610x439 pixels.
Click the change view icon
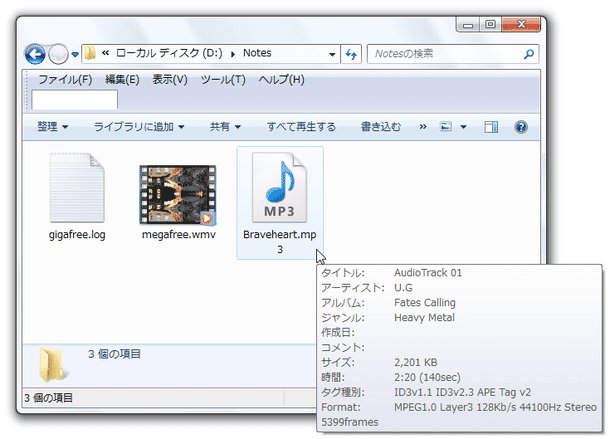[x=446, y=126]
